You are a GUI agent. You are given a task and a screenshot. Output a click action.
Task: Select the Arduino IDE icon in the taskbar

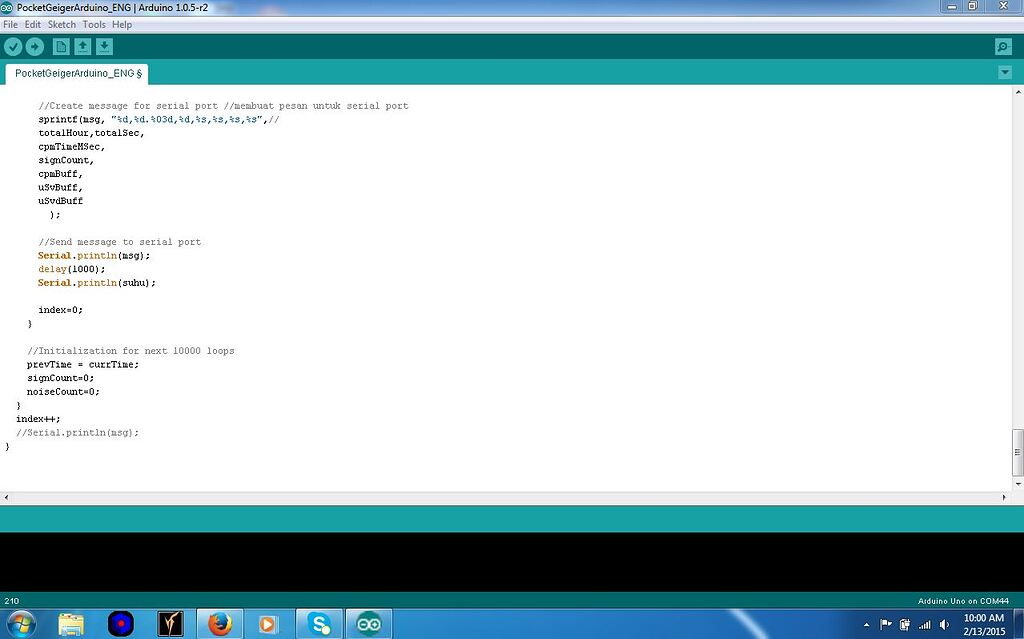(368, 622)
